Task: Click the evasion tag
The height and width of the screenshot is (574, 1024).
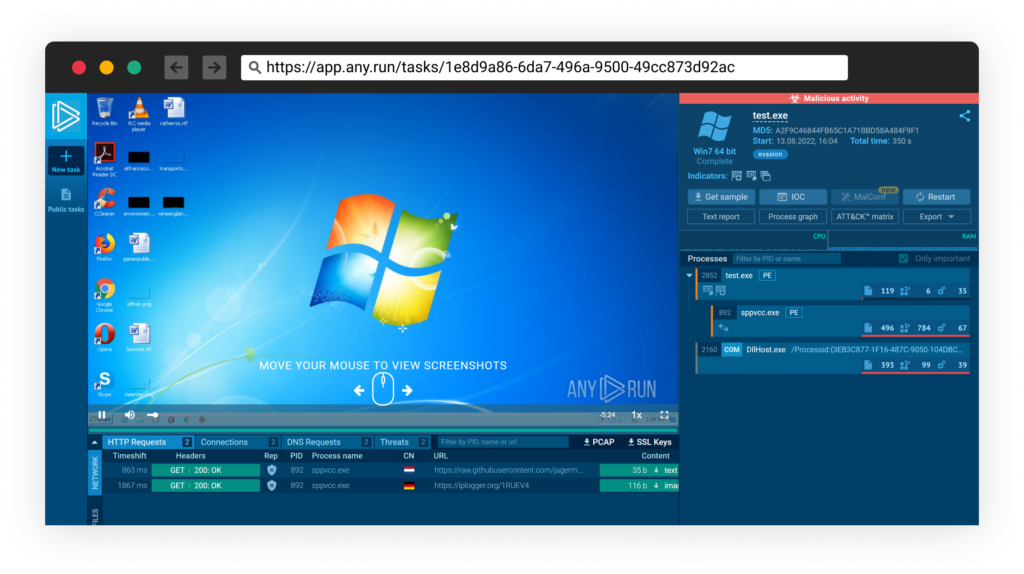Action: coord(770,154)
